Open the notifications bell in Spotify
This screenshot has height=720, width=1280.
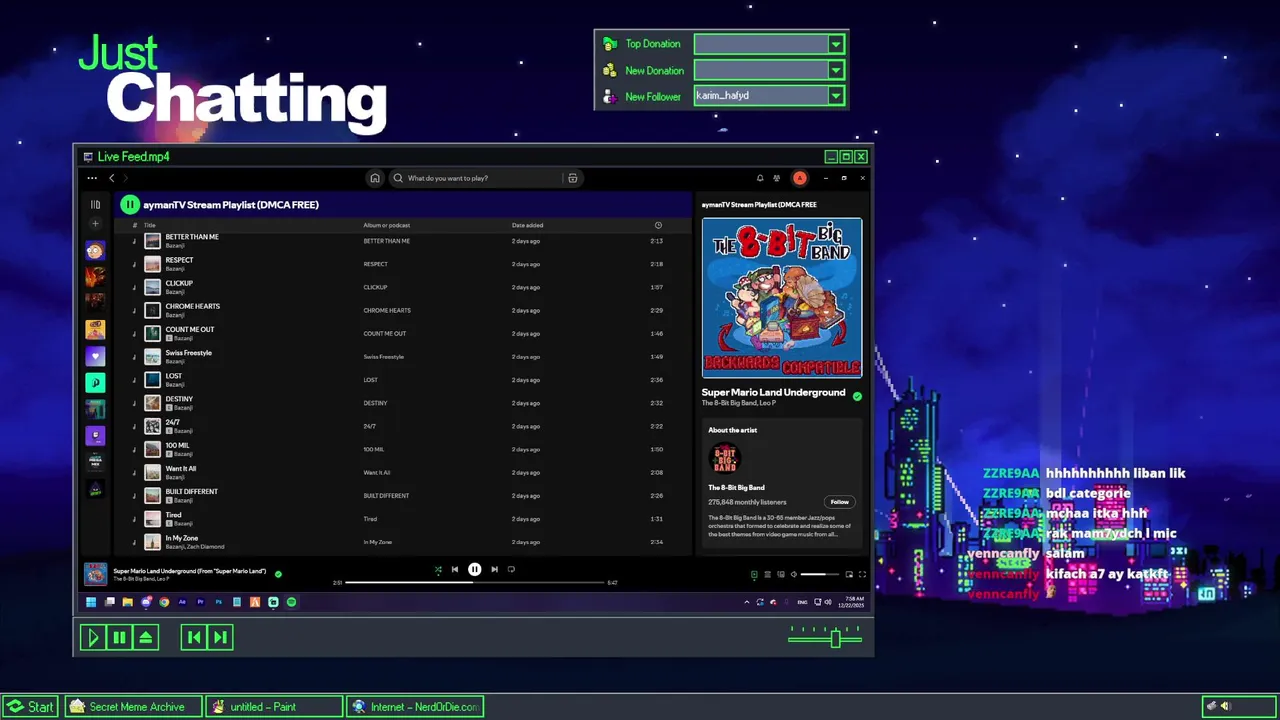760,178
